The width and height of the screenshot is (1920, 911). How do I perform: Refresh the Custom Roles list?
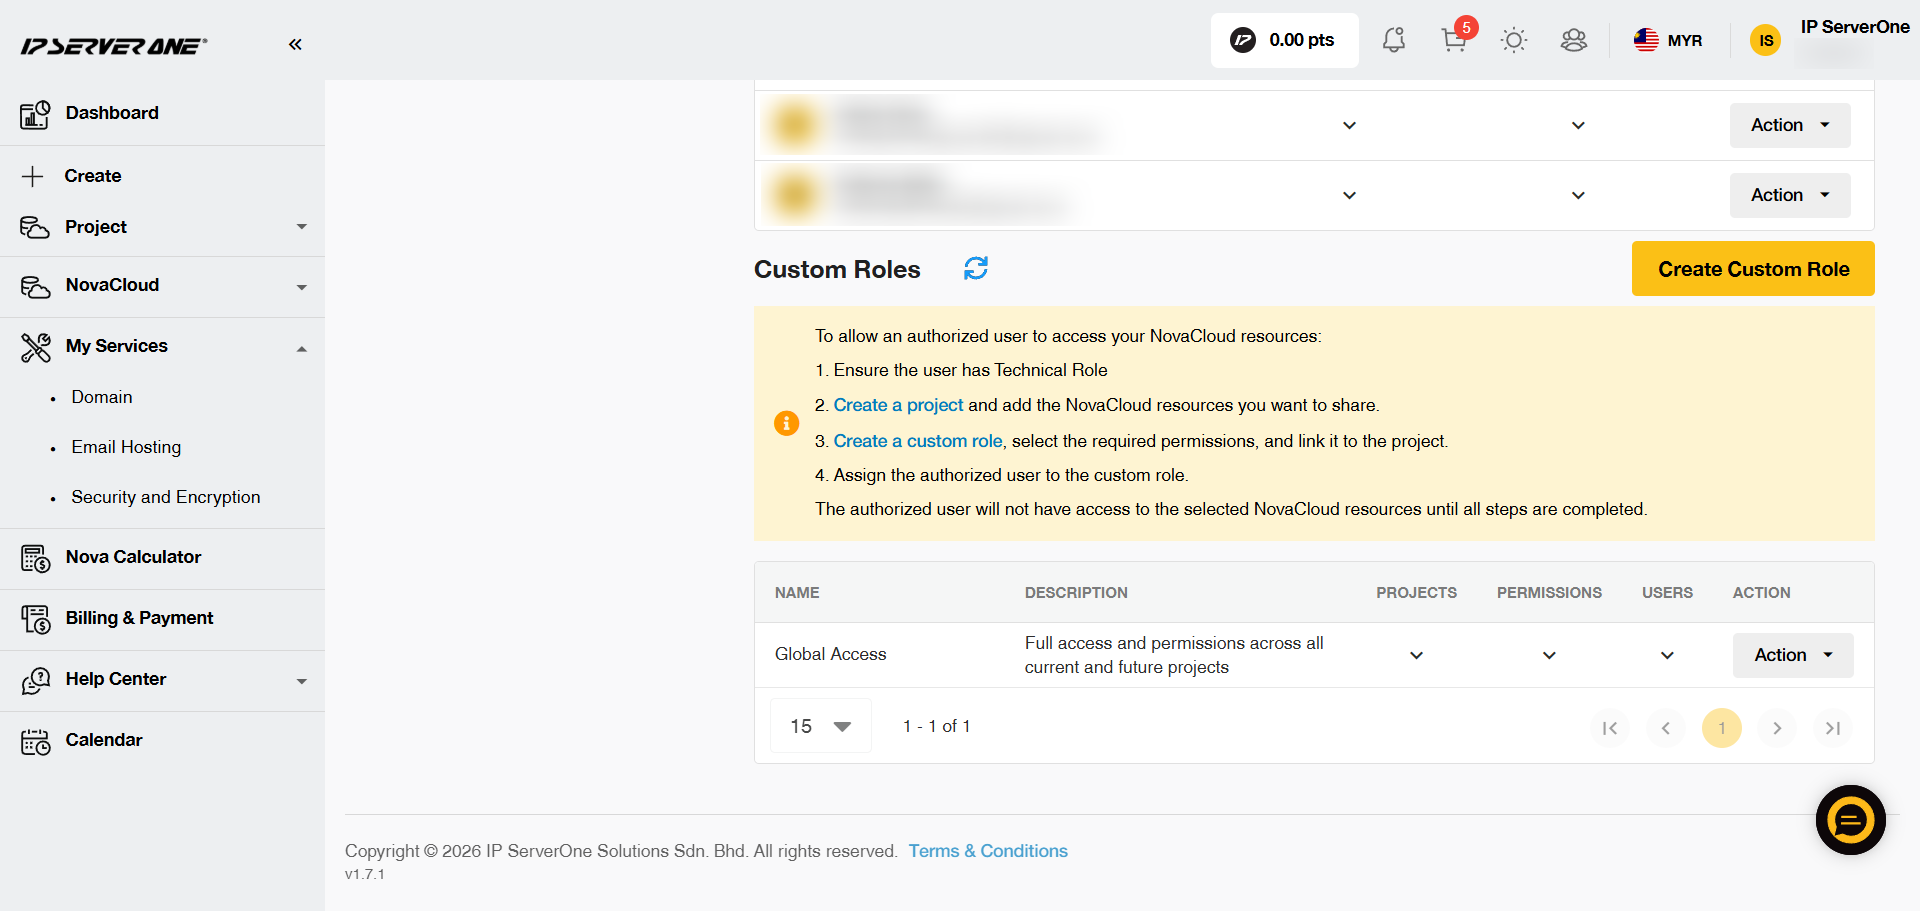point(976,268)
